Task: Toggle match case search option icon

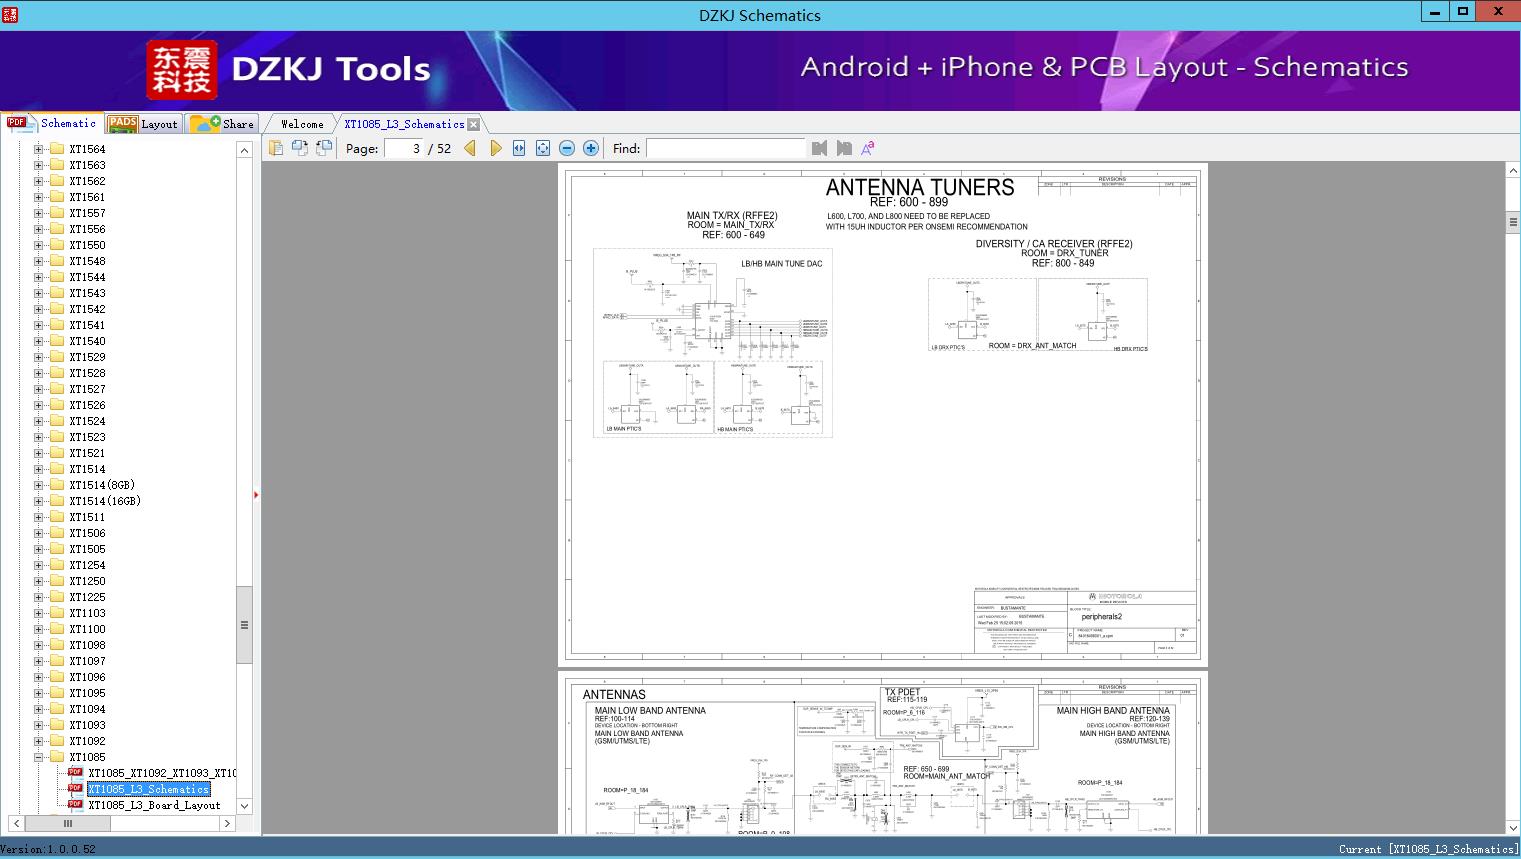Action: click(x=868, y=148)
